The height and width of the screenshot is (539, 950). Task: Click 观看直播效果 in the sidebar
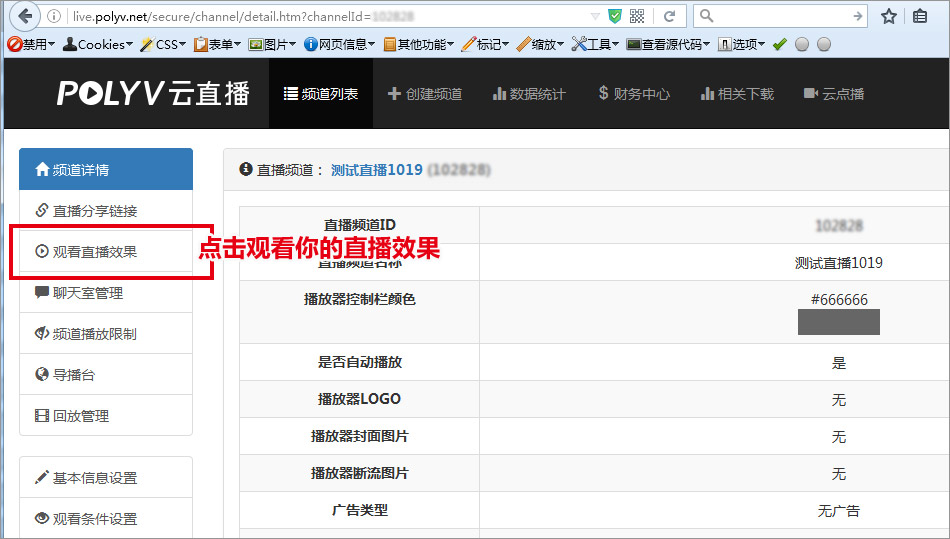(94, 252)
